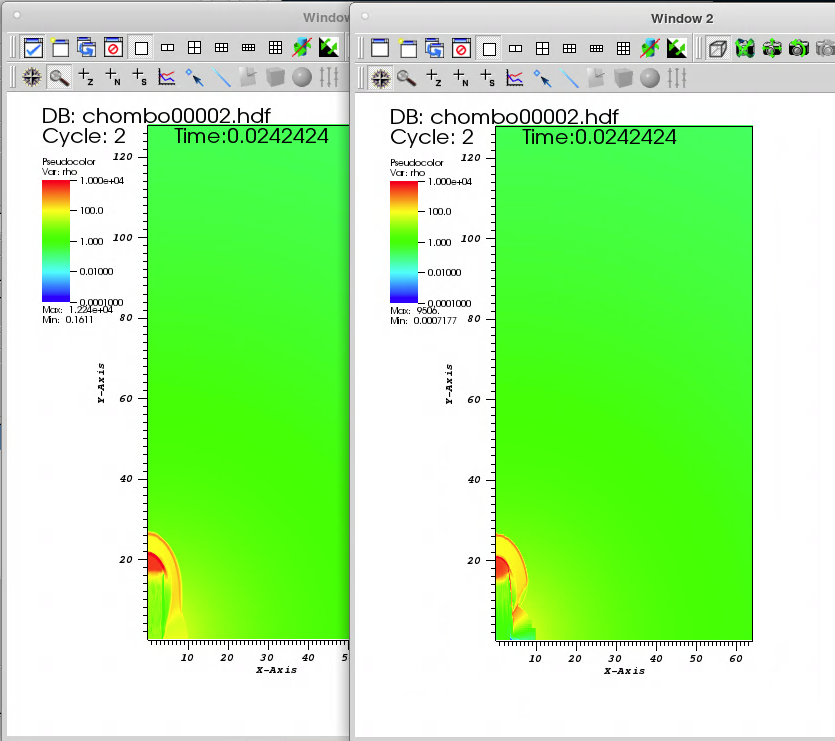This screenshot has height=741, width=835.
Task: Pick the 2x3 layout in Window 2
Action: coord(569,48)
